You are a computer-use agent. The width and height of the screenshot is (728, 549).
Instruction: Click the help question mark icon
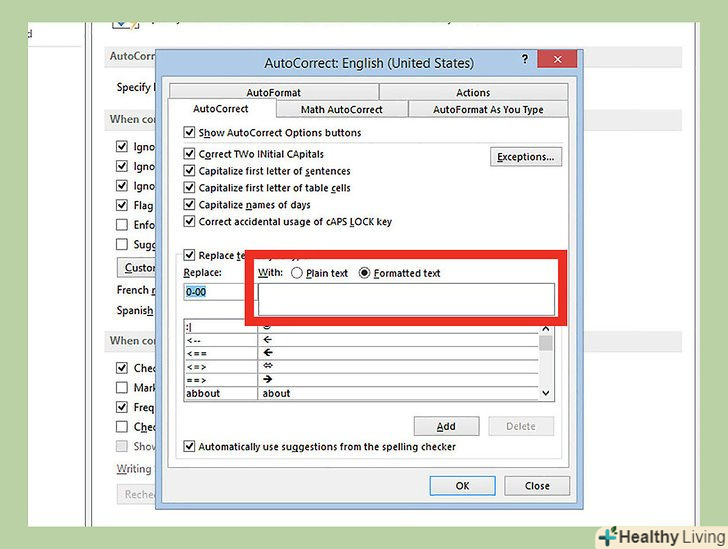tap(525, 59)
